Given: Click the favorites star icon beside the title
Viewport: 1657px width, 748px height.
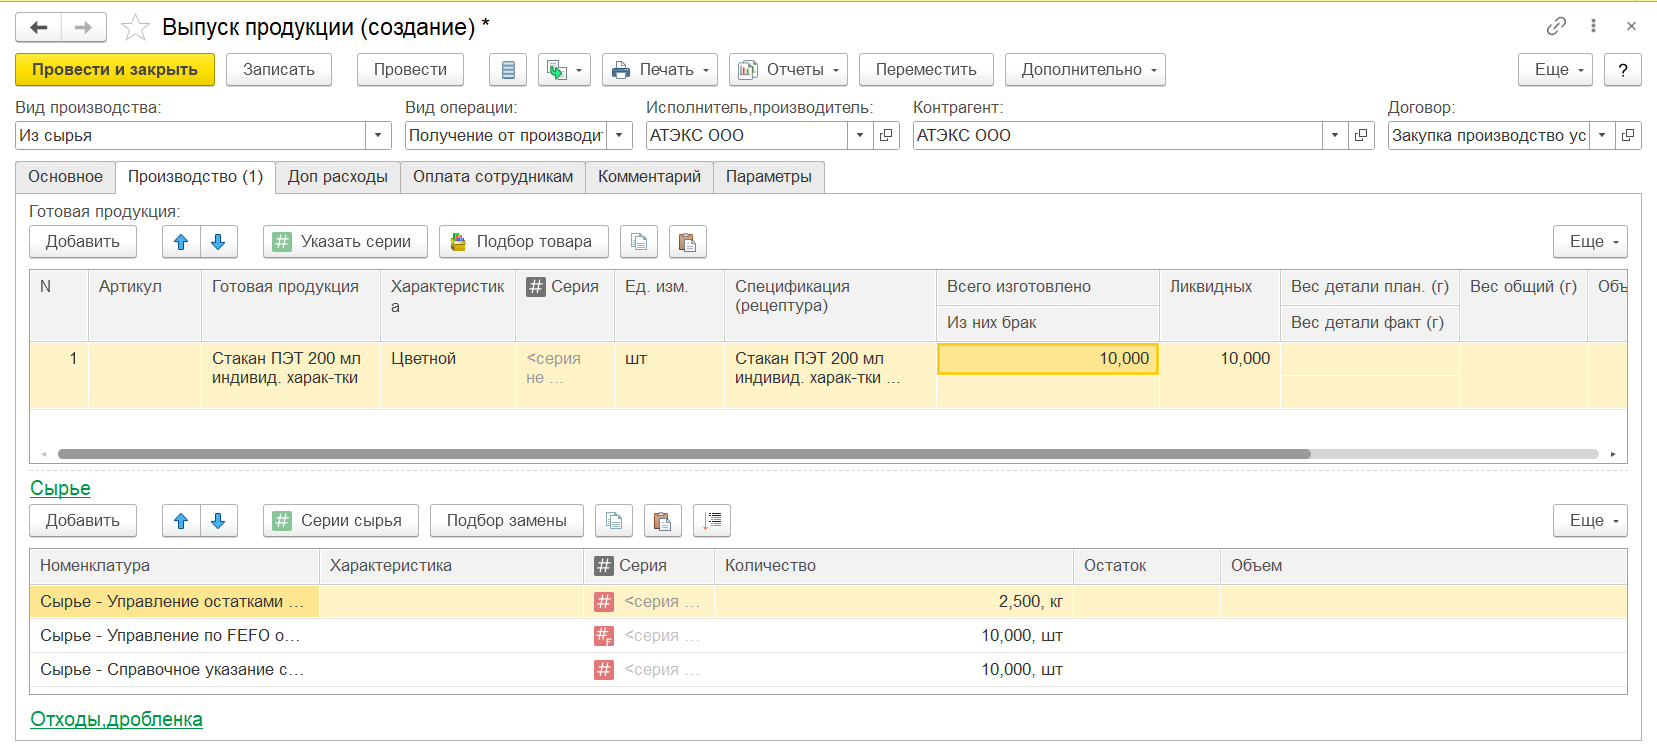Looking at the screenshot, I should (135, 28).
